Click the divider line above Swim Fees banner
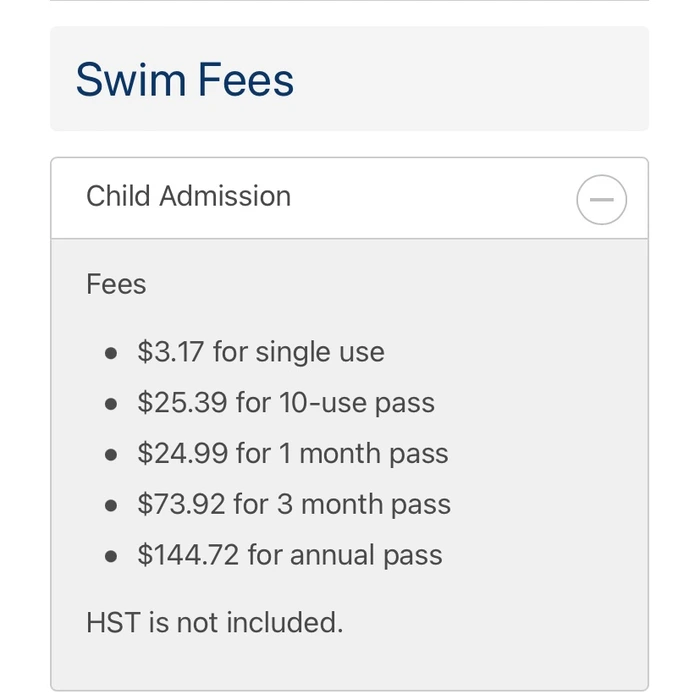 [349, 1]
